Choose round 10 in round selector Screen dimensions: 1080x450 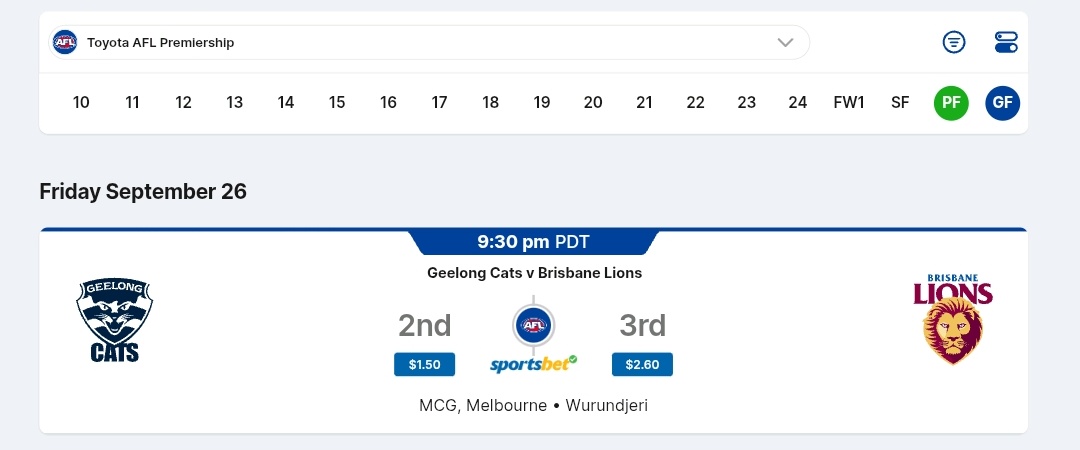pyautogui.click(x=81, y=102)
